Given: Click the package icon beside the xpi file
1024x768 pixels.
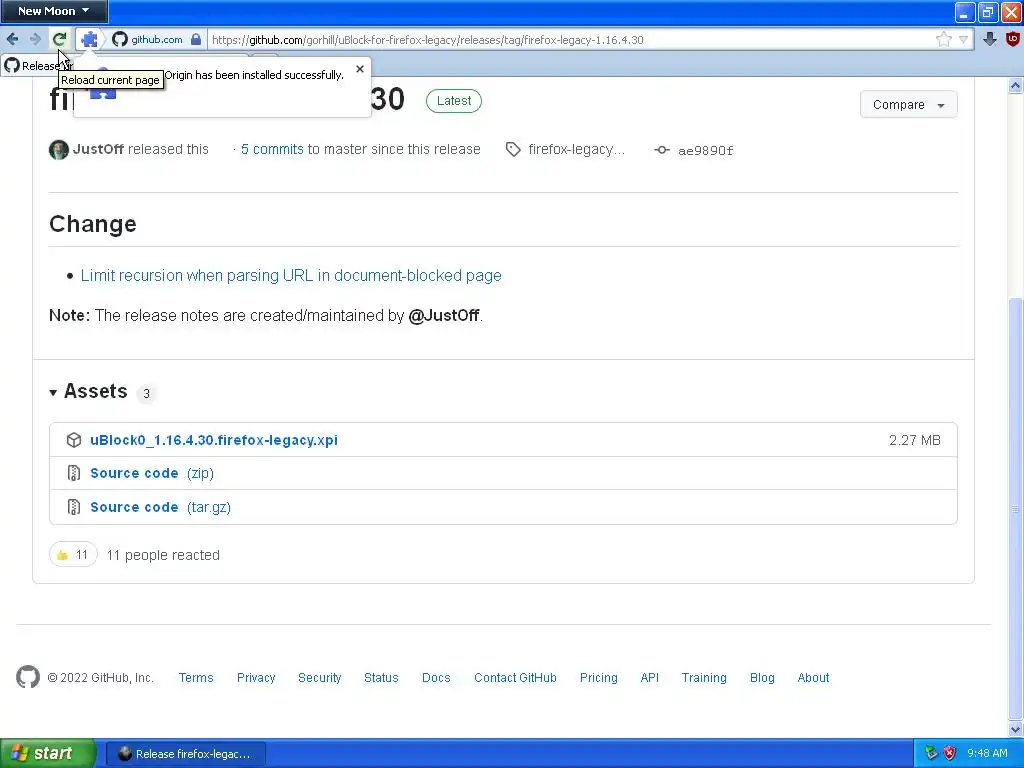Looking at the screenshot, I should click(x=74, y=440).
